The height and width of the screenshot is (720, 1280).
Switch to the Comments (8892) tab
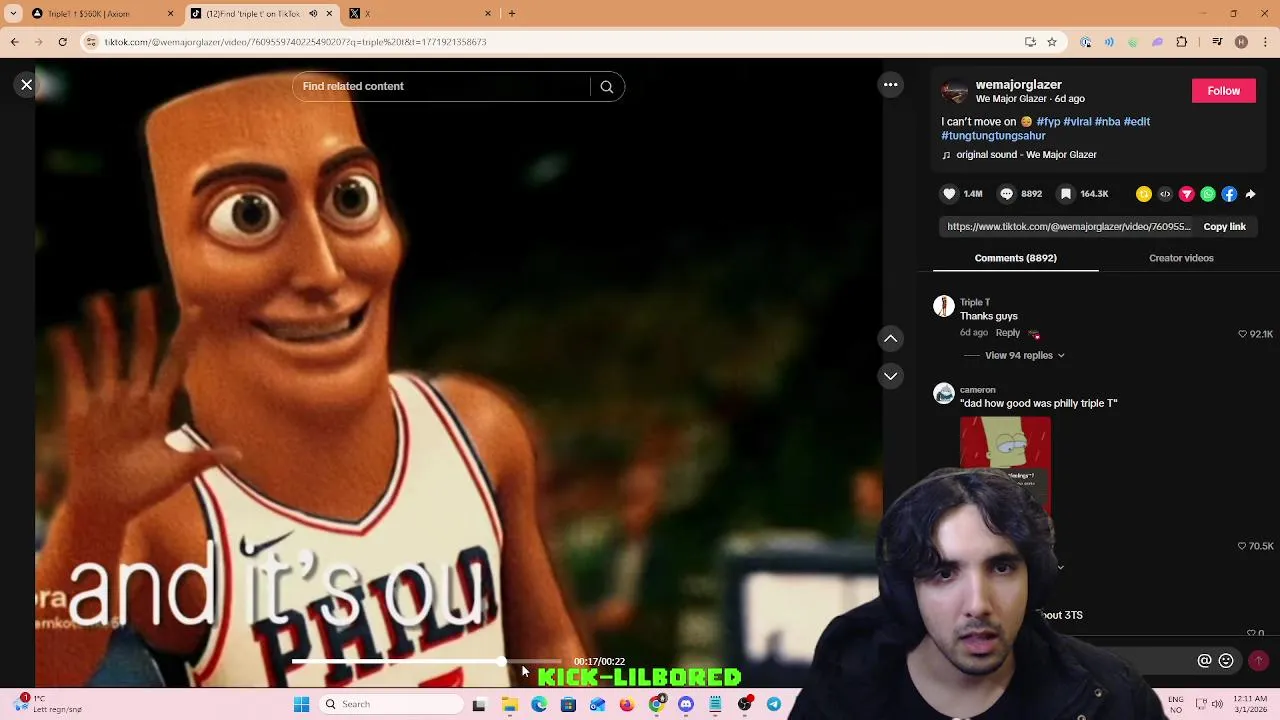[1015, 258]
